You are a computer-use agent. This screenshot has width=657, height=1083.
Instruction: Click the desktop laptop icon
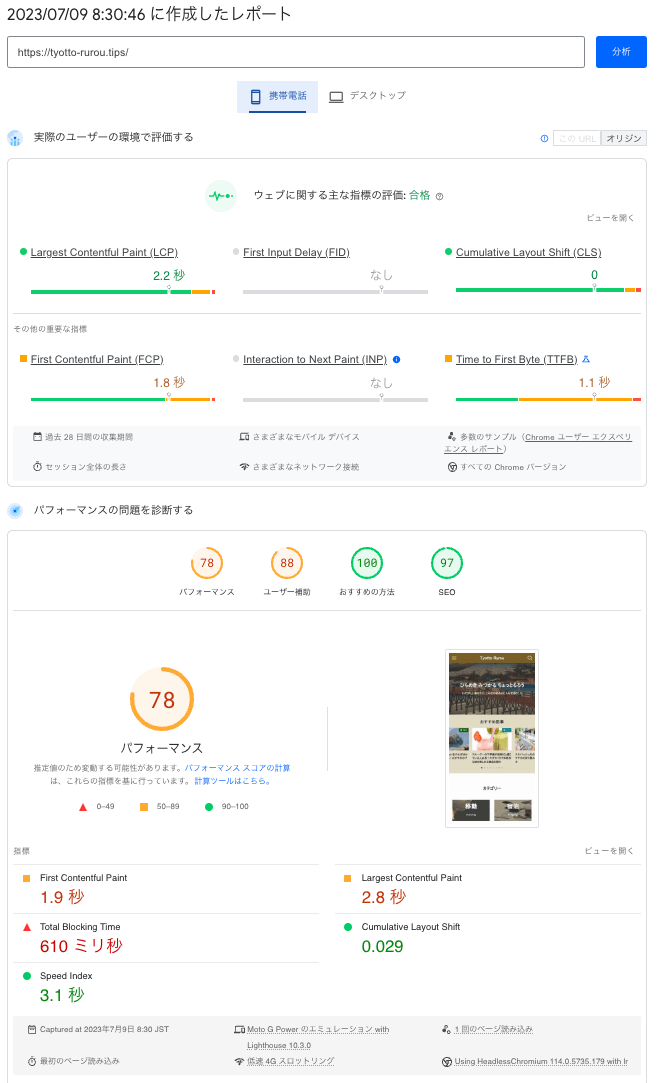pos(336,97)
